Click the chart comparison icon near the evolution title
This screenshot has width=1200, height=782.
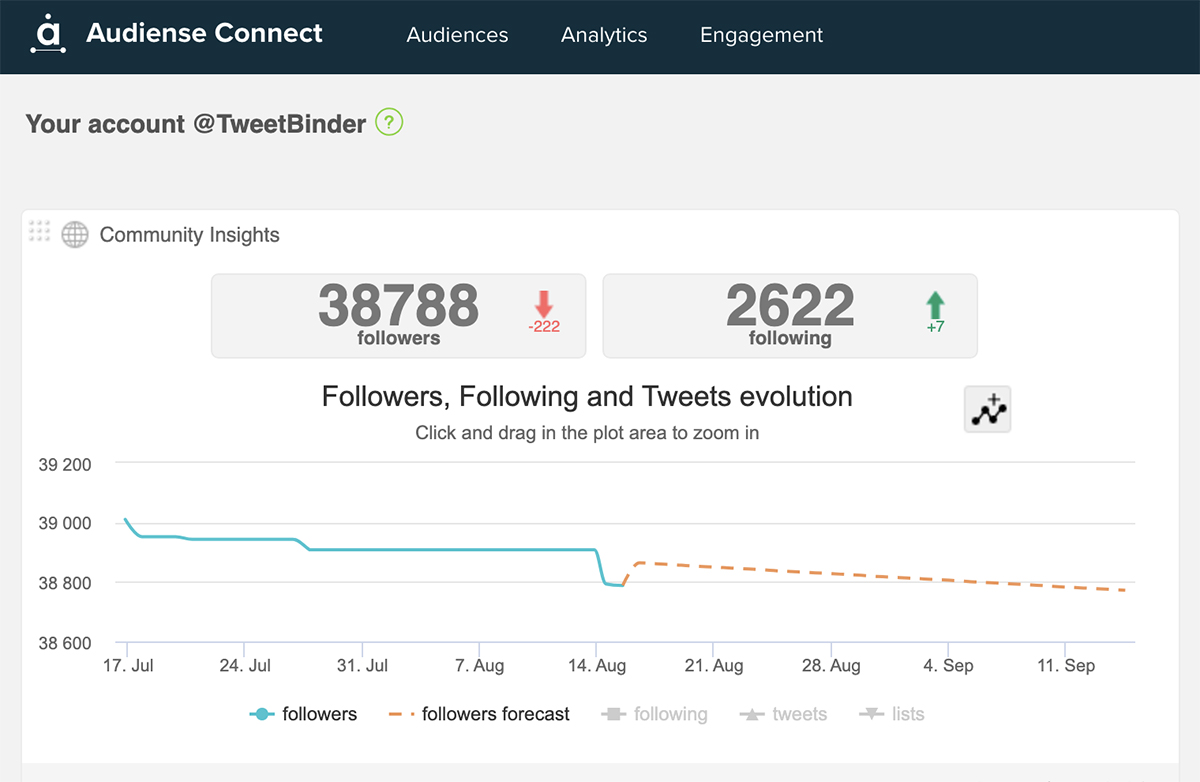[986, 409]
